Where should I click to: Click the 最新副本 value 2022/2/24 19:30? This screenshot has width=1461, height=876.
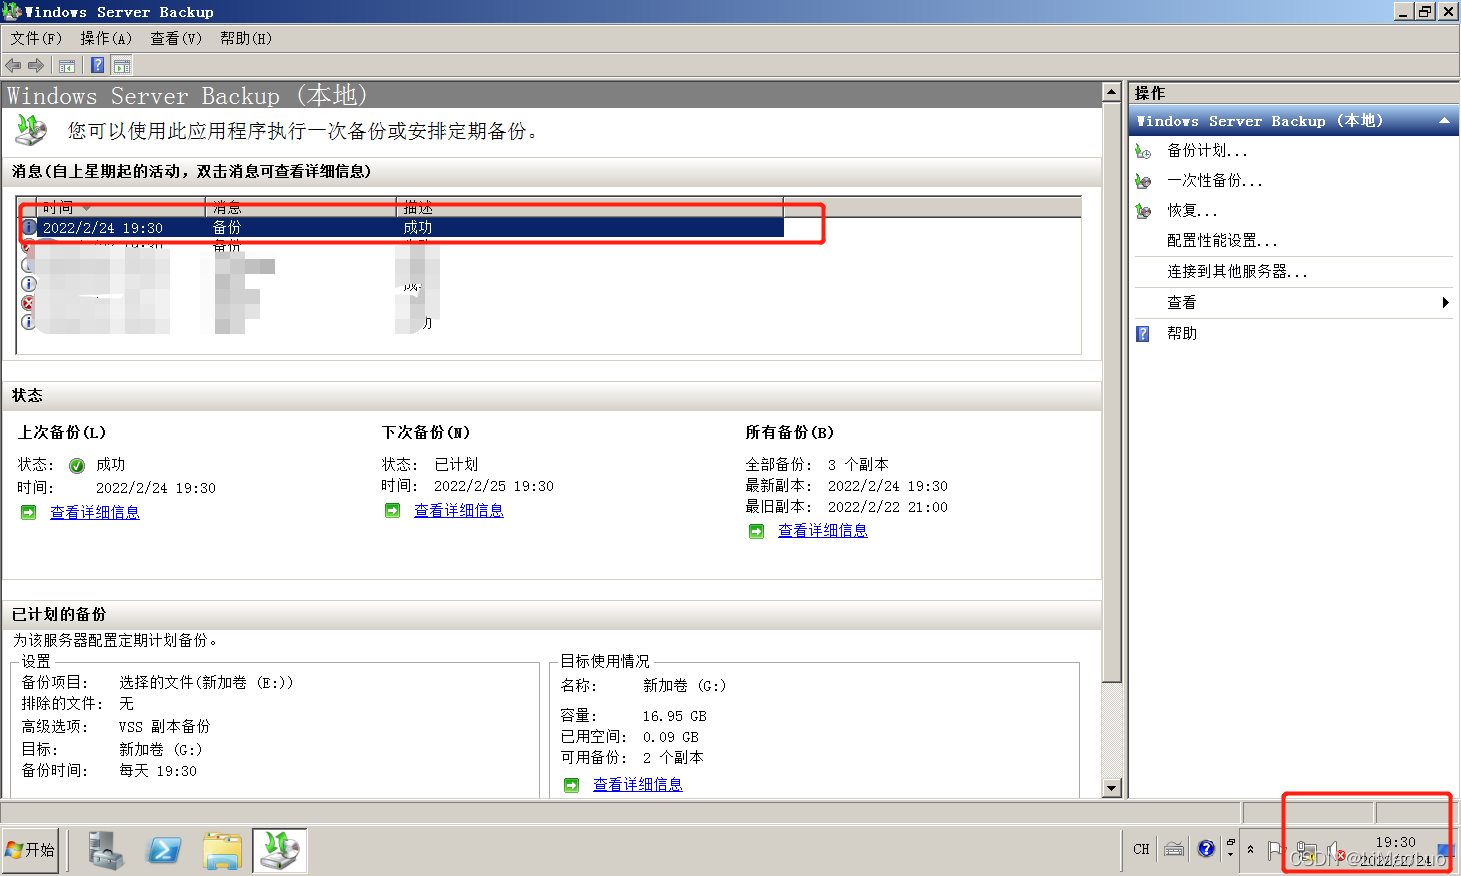coord(888,487)
